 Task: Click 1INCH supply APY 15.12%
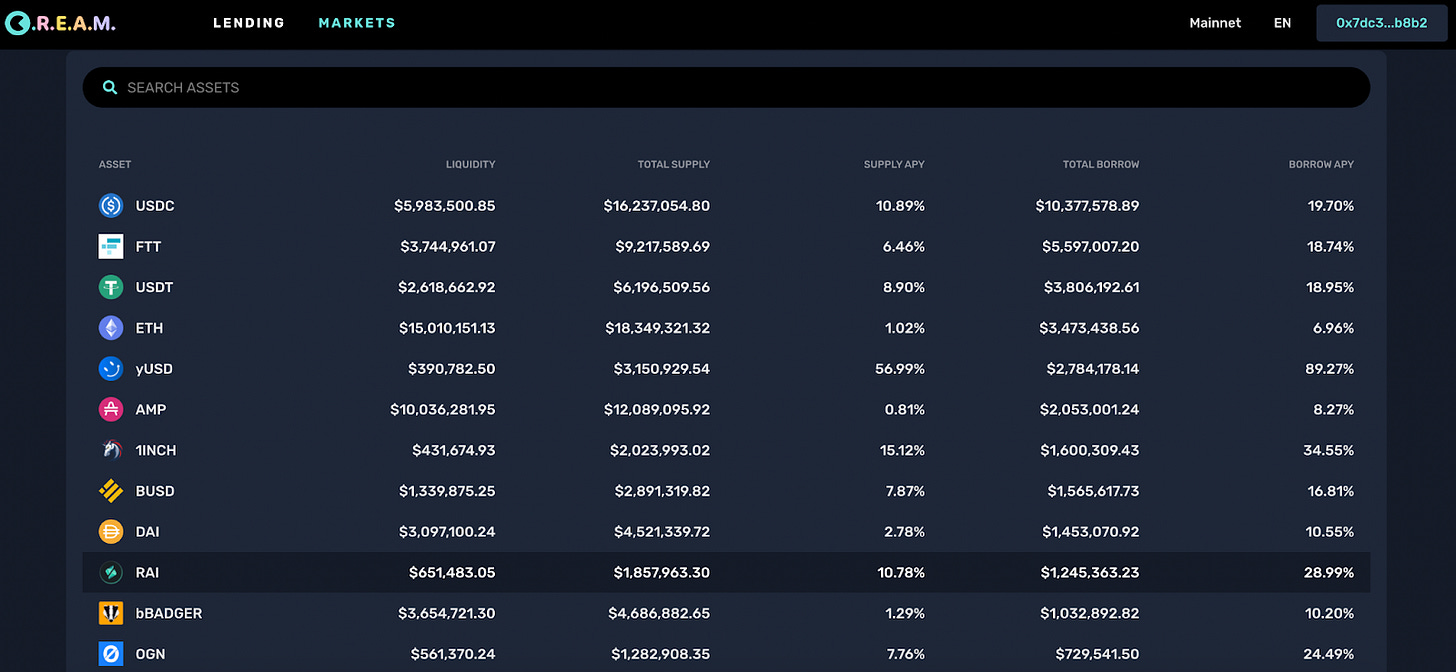[902, 450]
